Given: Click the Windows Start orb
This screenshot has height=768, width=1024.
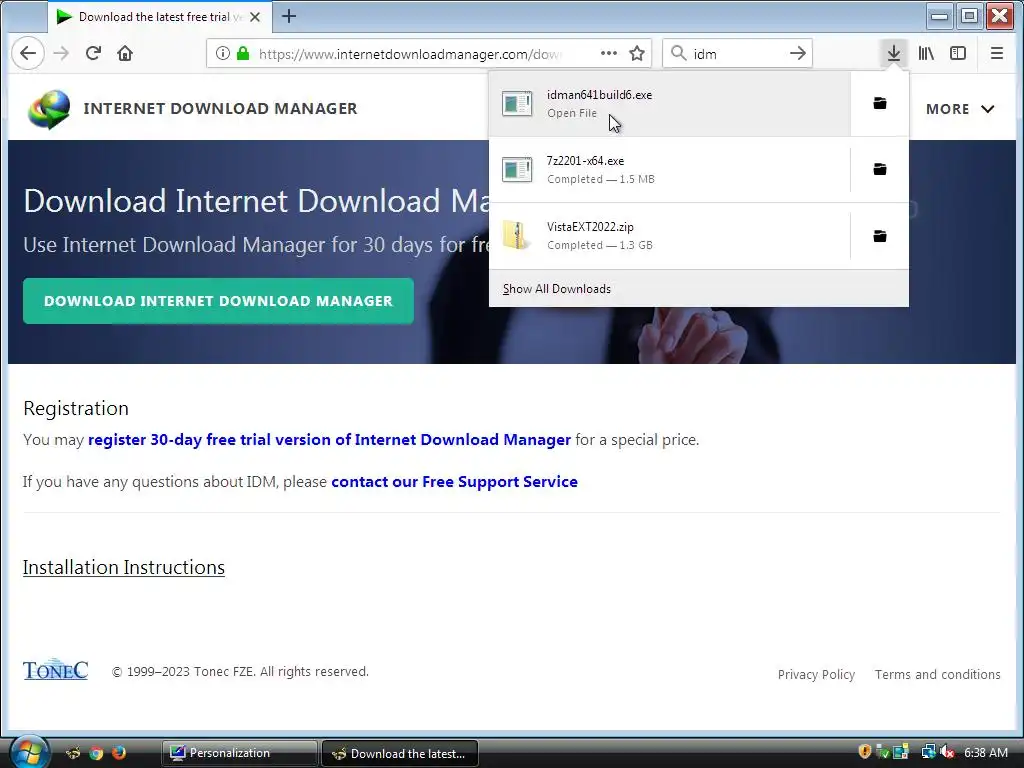Looking at the screenshot, I should click(29, 751).
